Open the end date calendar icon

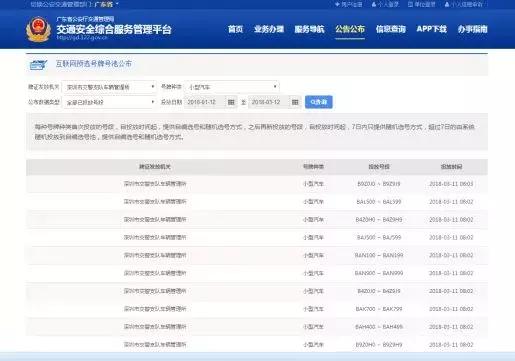click(x=295, y=102)
